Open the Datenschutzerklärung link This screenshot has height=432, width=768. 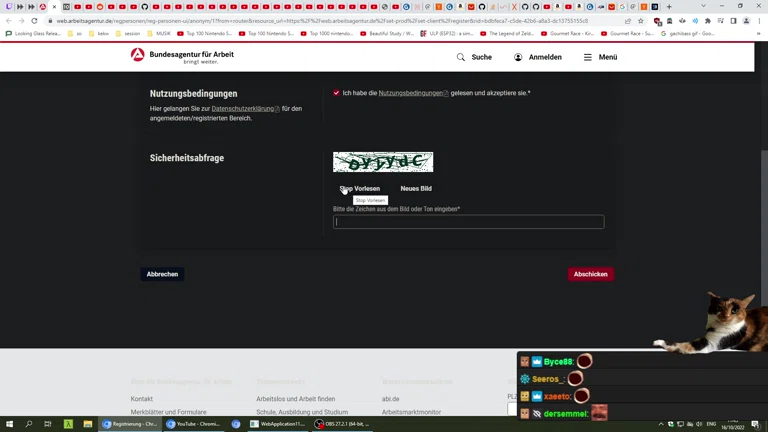[245, 109]
